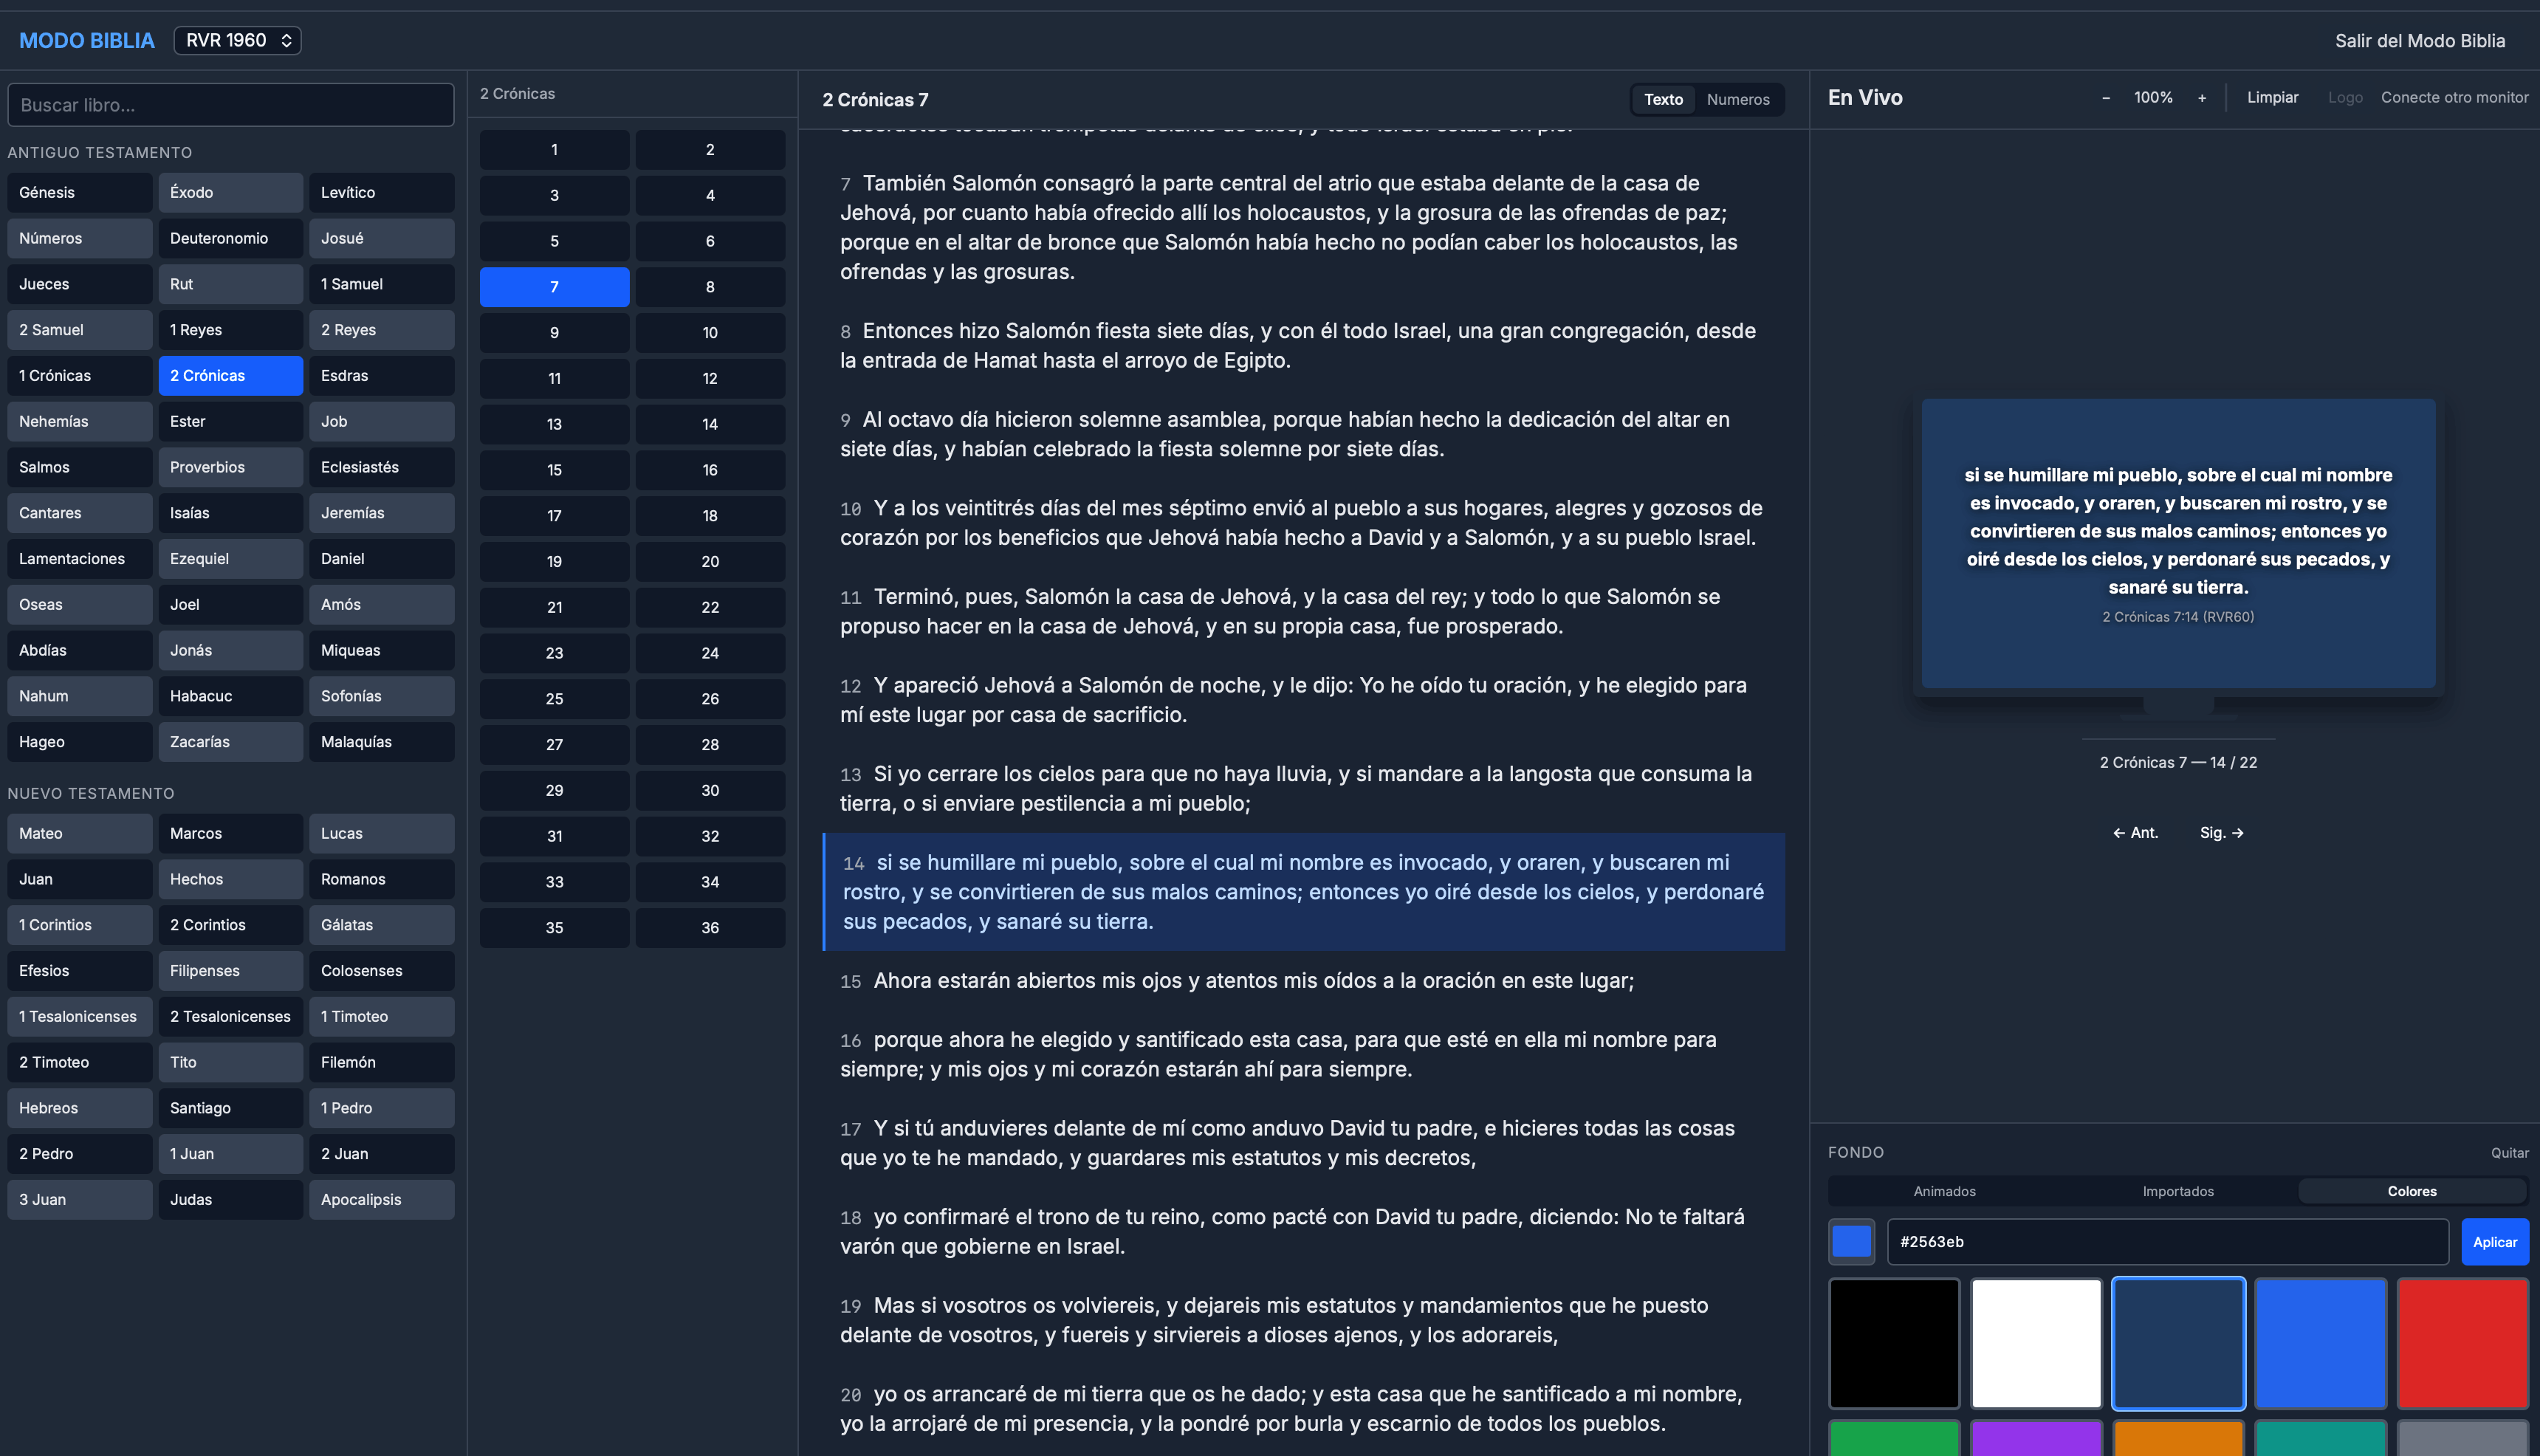Switch verse view to Numeros
This screenshot has height=1456, width=2540.
click(1737, 99)
